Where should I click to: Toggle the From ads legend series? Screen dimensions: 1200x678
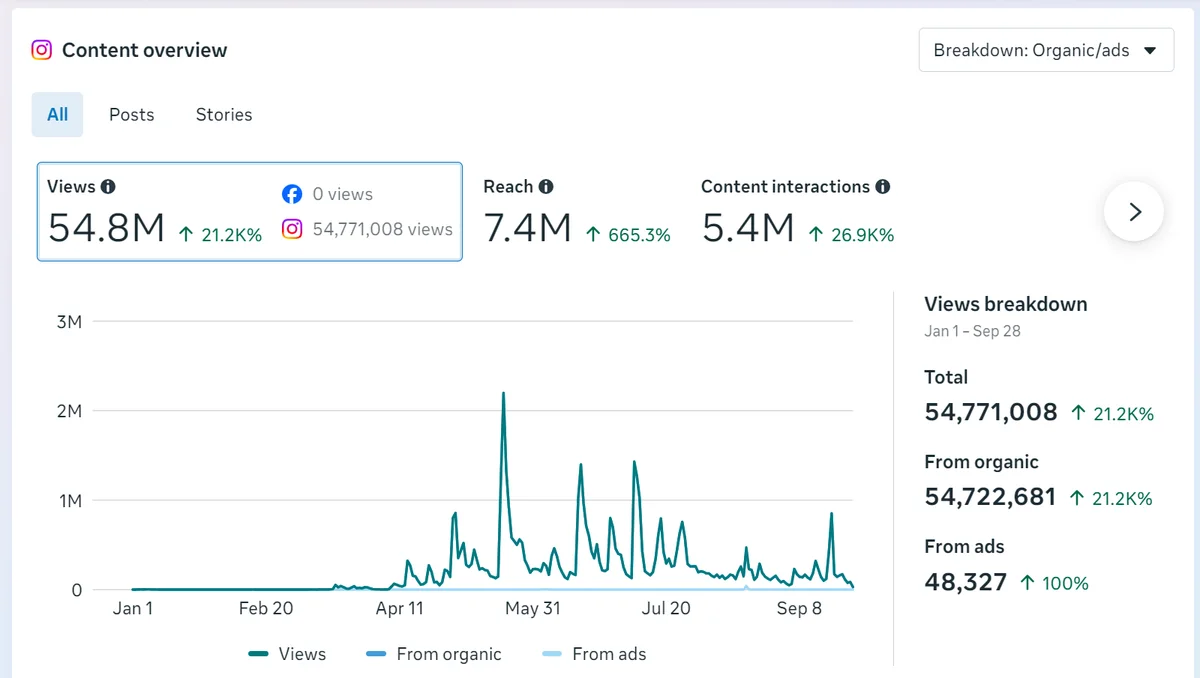pos(594,654)
